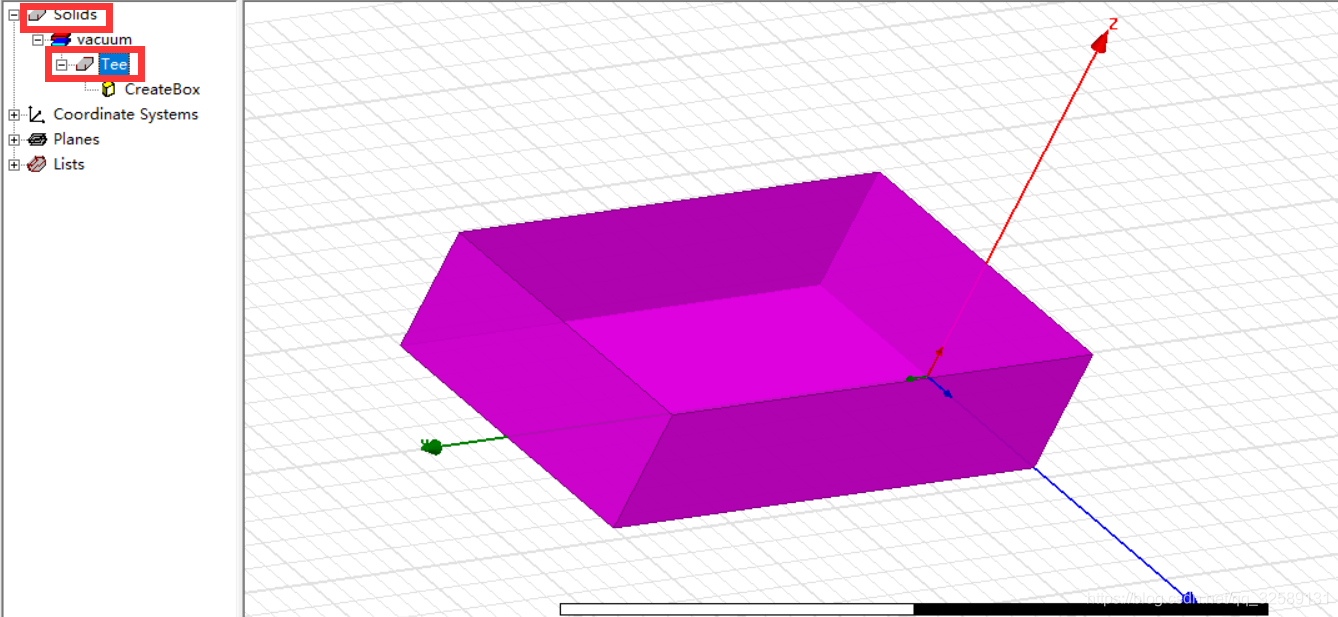The width and height of the screenshot is (1338, 617).
Task: Collapse the Tee object node
Action: tap(61, 65)
